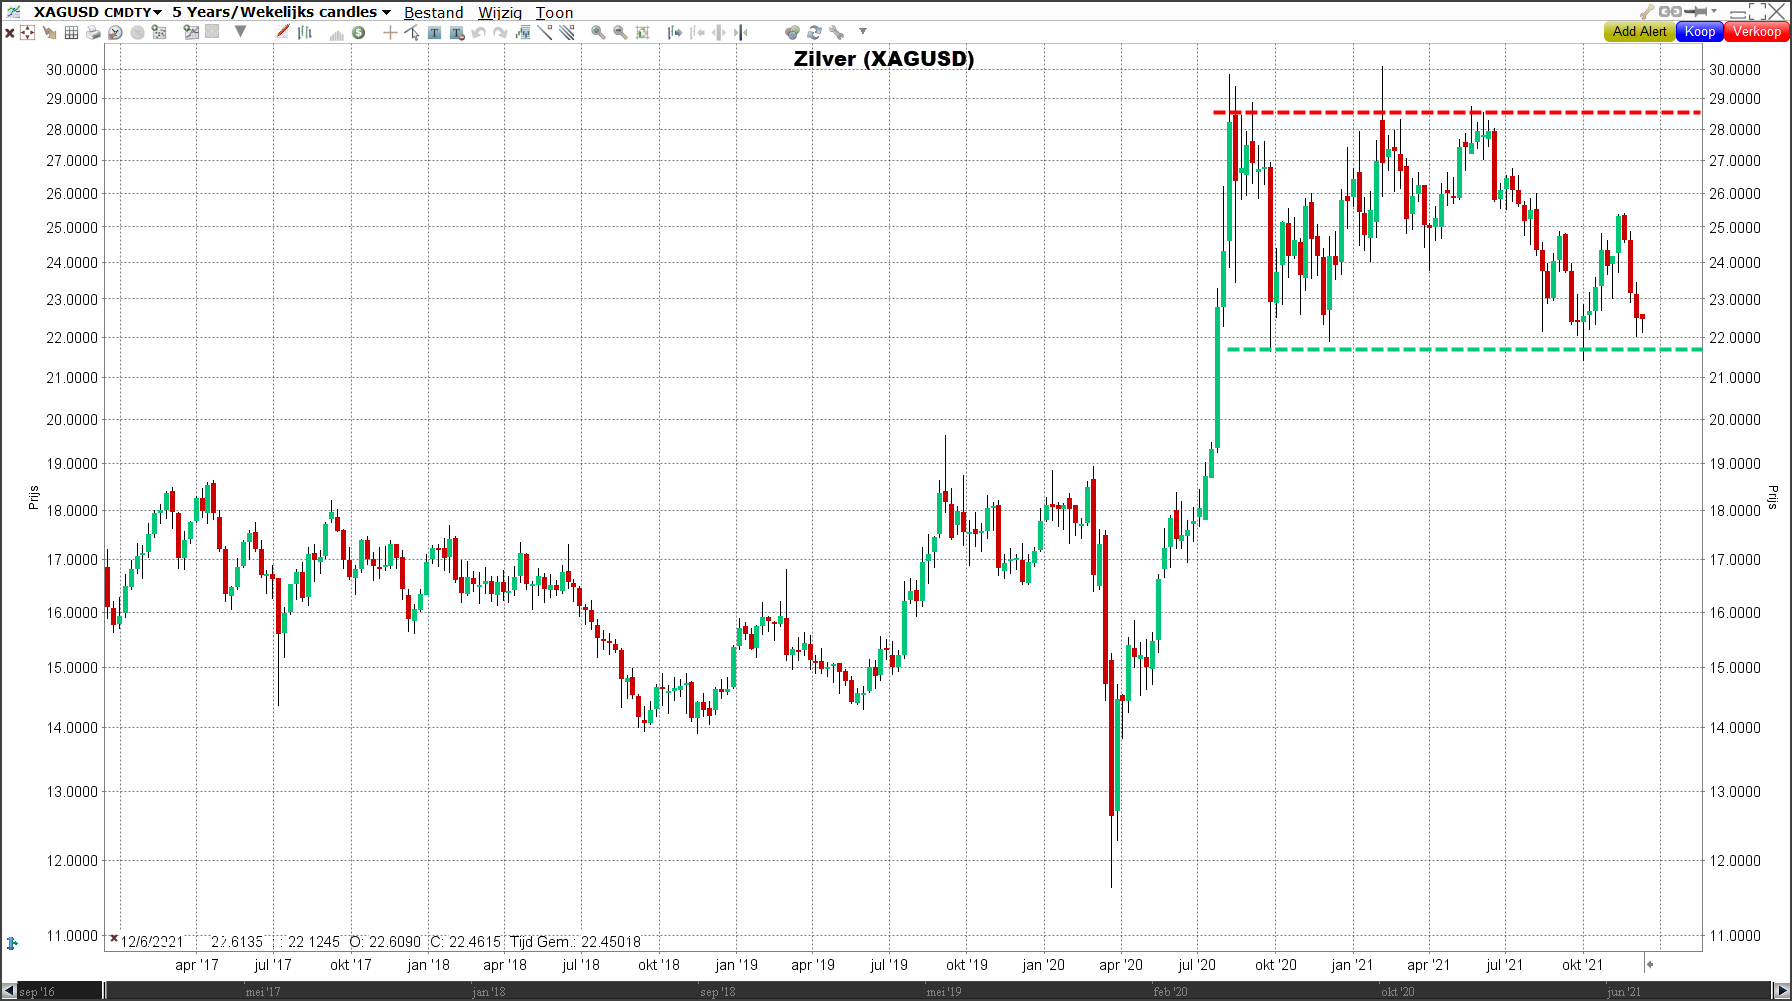Open the XAGUSD CMDTY symbol dropdown
1792x1001 pixels.
click(98, 12)
